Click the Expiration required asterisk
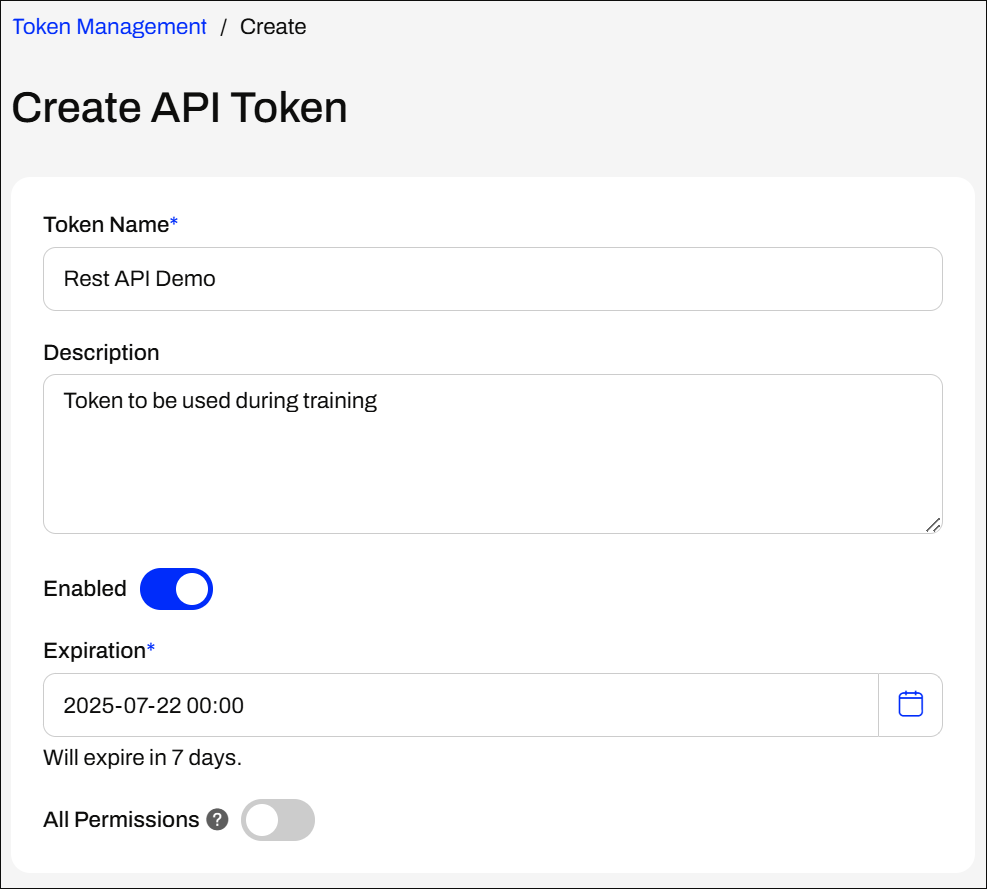This screenshot has width=987, height=889. point(150,648)
